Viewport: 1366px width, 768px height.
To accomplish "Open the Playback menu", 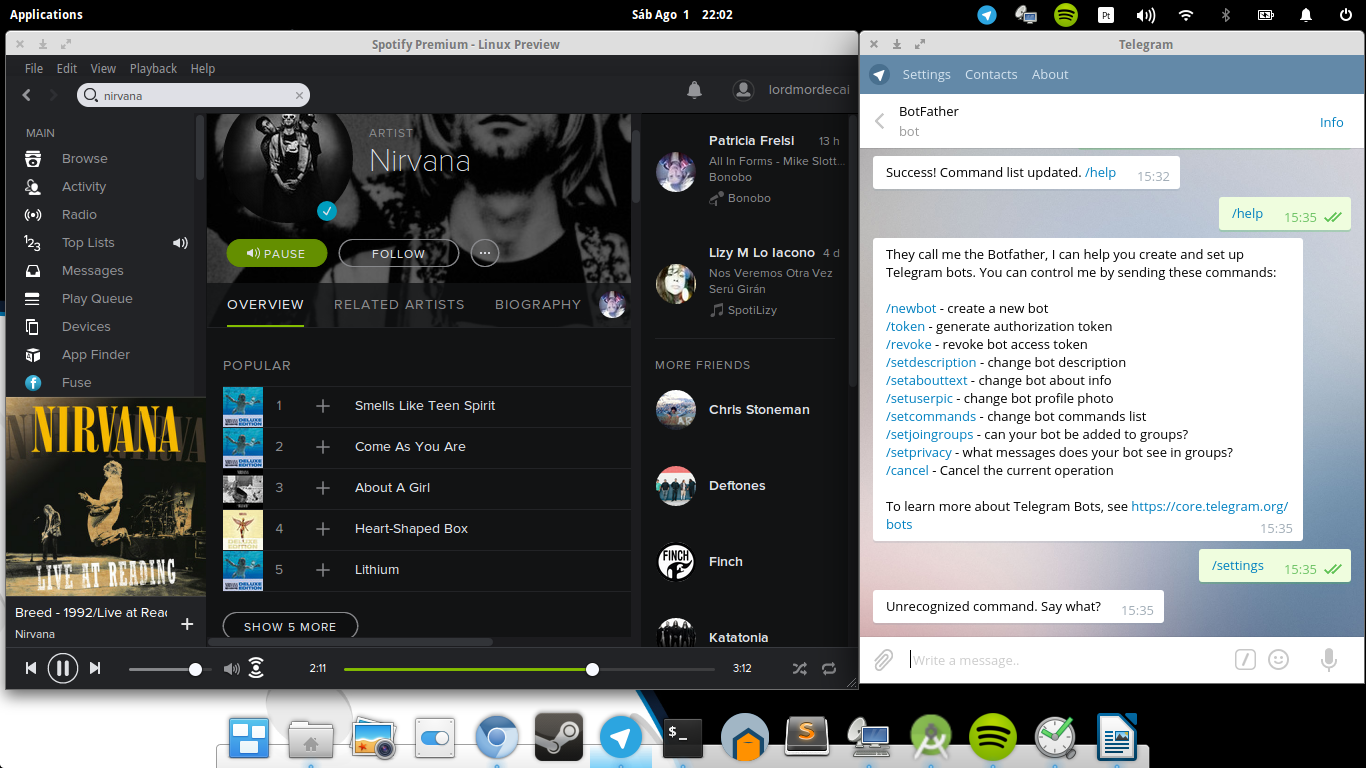I will pos(153,69).
